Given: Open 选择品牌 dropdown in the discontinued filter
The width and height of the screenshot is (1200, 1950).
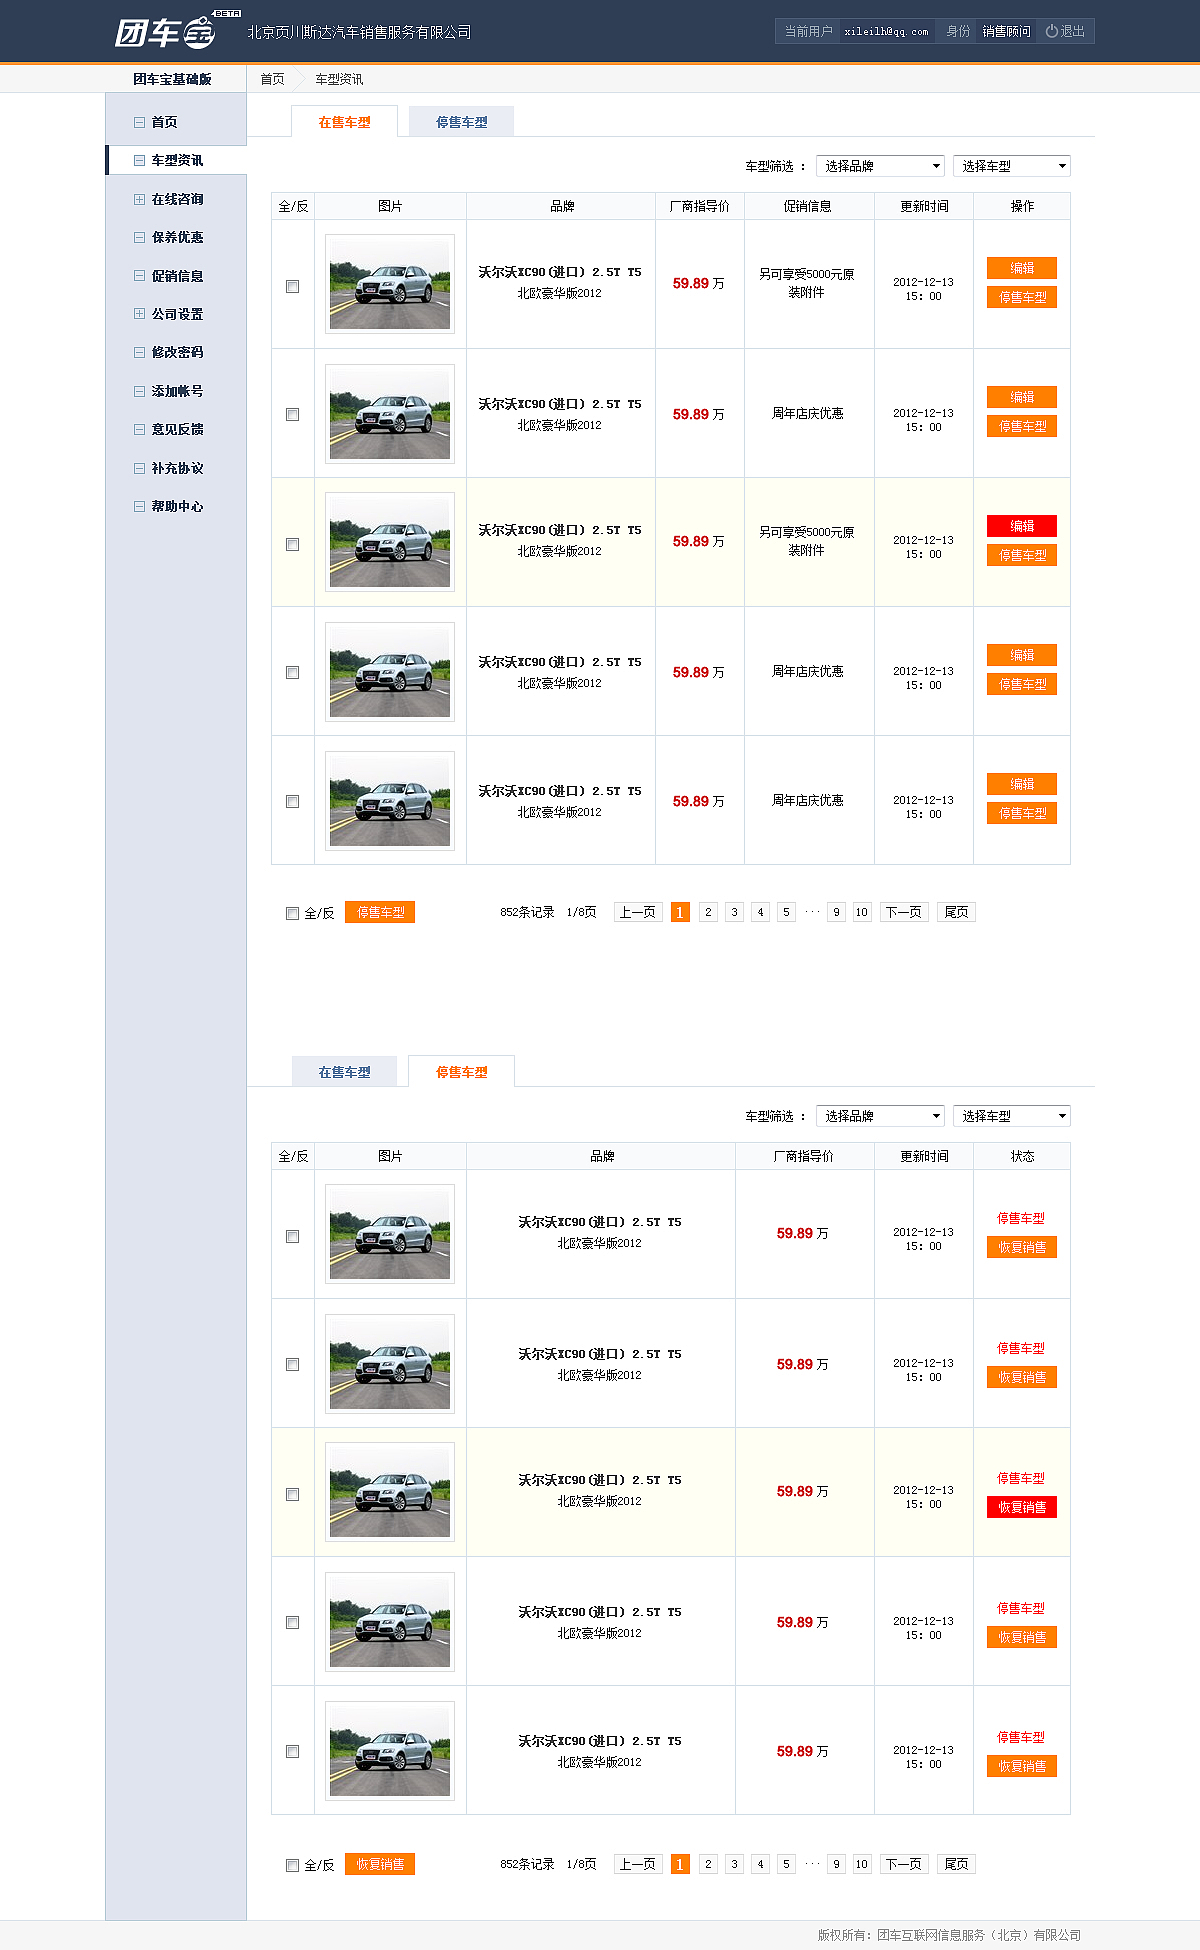Looking at the screenshot, I should pos(880,1116).
